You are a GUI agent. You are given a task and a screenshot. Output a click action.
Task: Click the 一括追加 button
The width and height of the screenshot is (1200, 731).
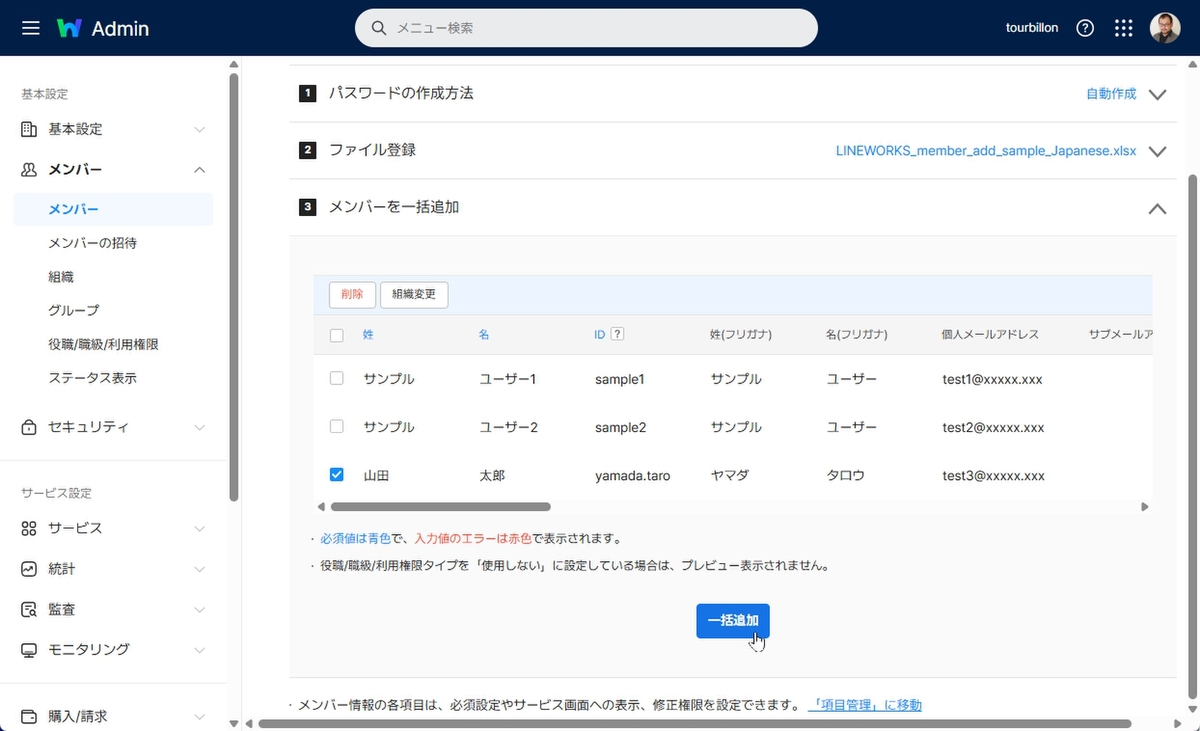[732, 620]
